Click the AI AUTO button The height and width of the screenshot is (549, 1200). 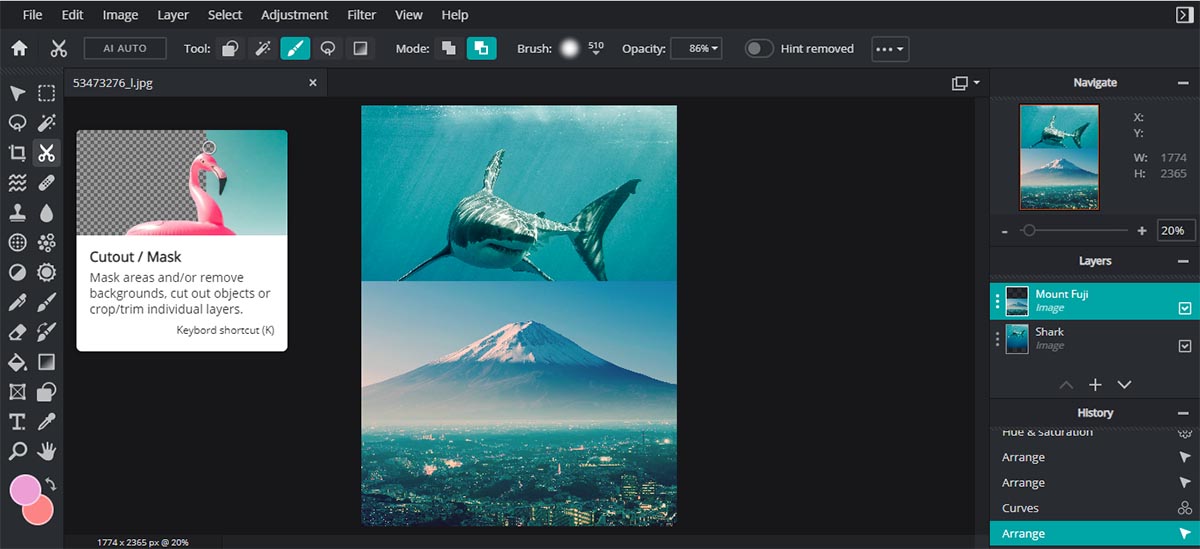pos(125,48)
